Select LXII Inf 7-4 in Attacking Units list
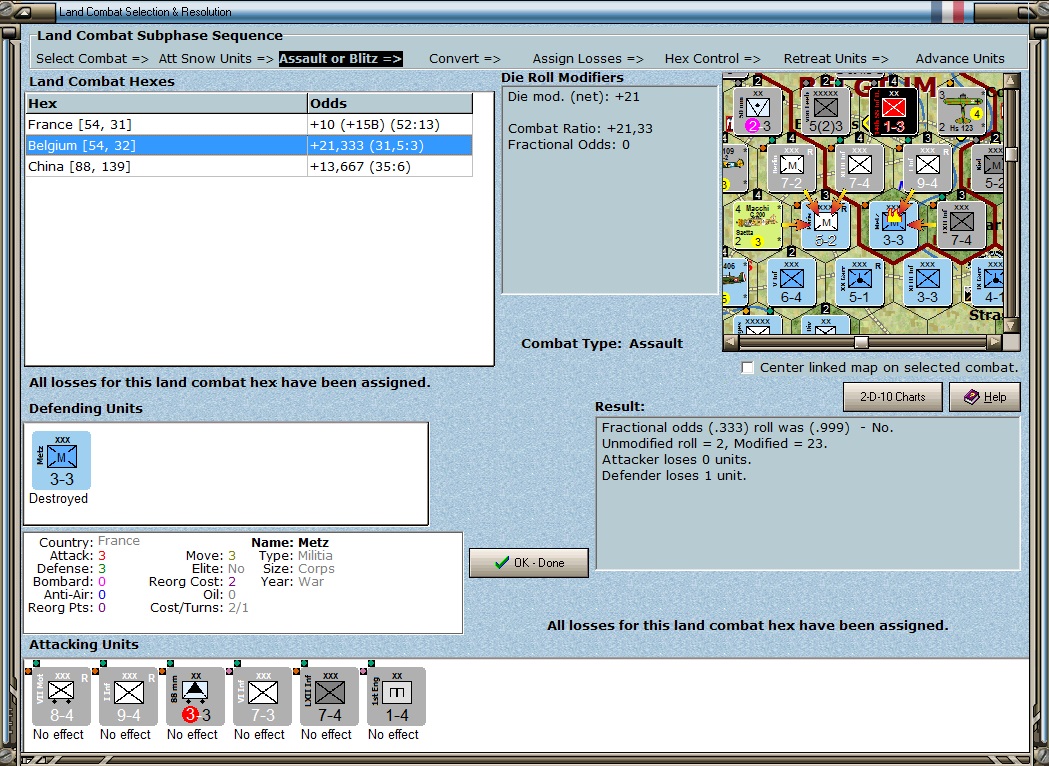 [329, 696]
